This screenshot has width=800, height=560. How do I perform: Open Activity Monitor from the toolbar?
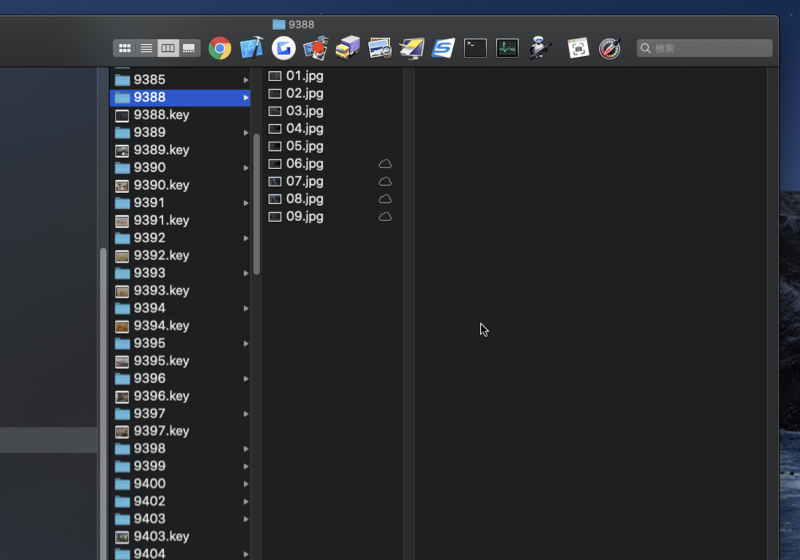click(x=507, y=48)
